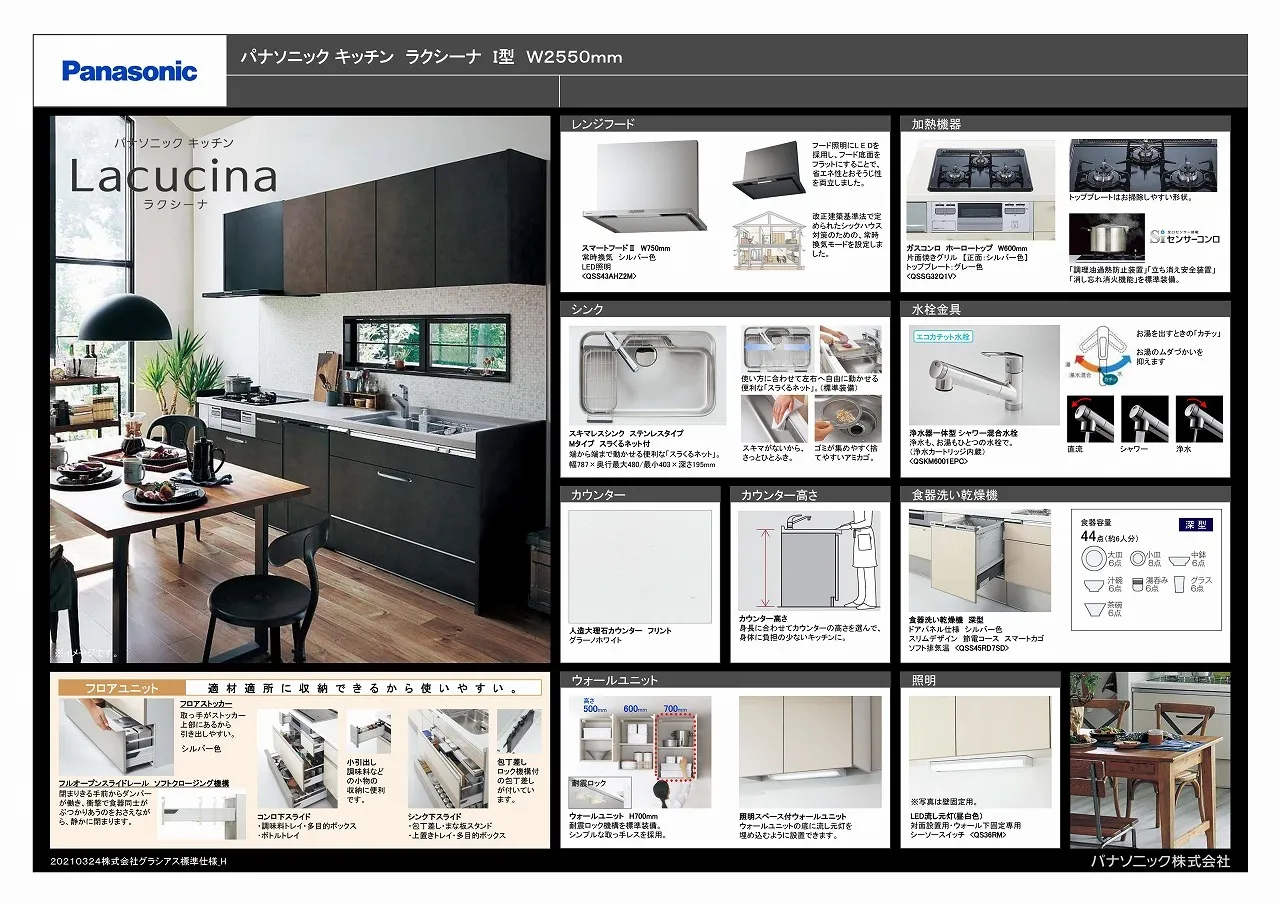This screenshot has width=1280, height=904.
Task: Open the dishwasher product image
Action: [x=979, y=560]
